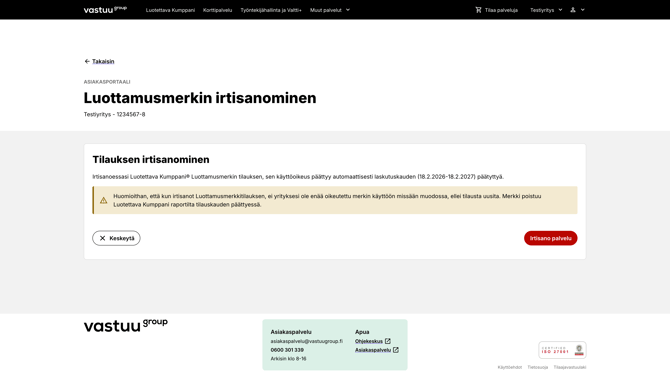Open Korttipalvelu menu item
Image resolution: width=670 pixels, height=376 pixels.
point(217,10)
